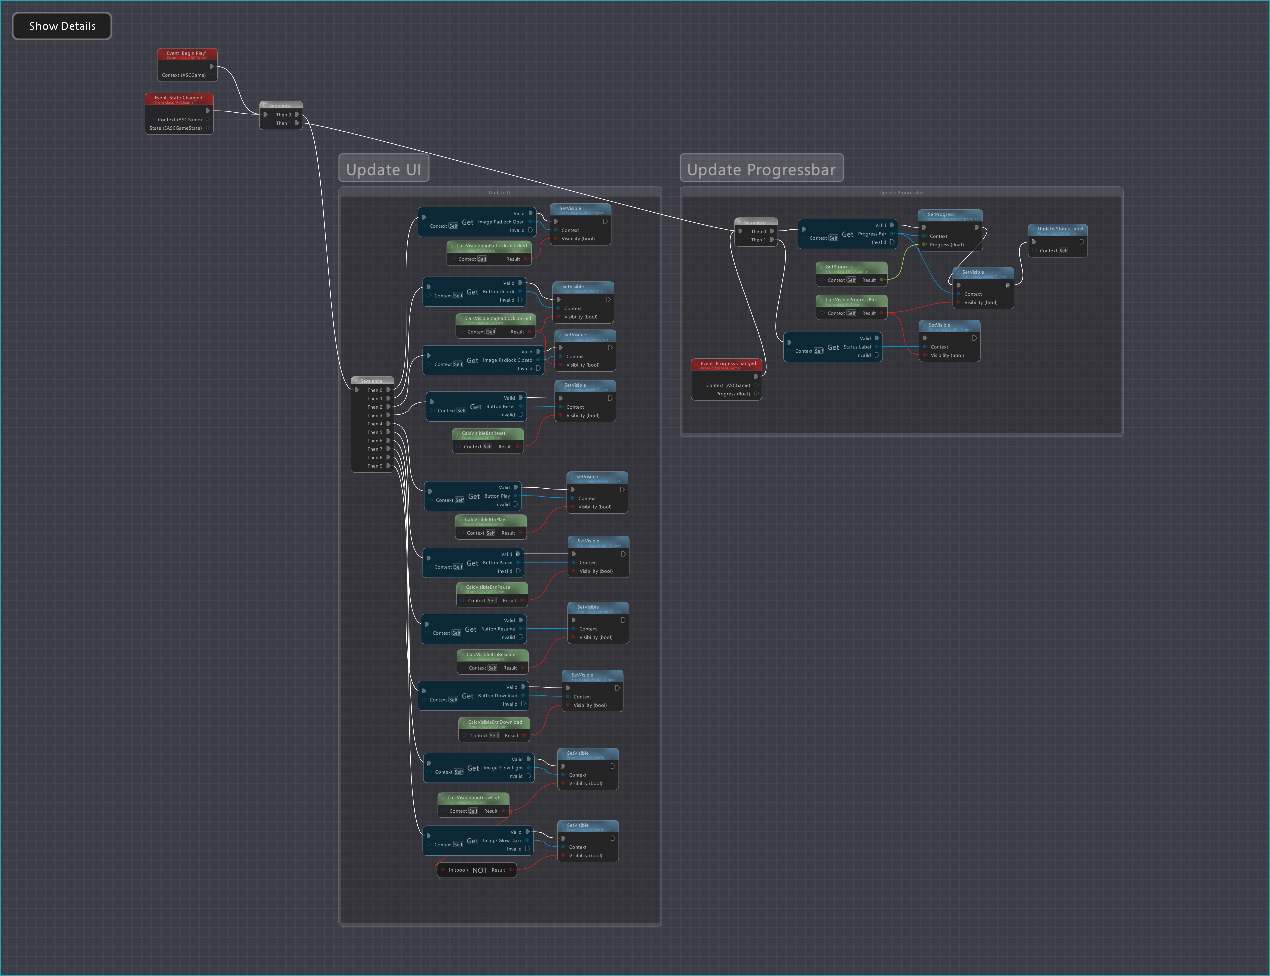Select the Get Button Download node

point(473,696)
